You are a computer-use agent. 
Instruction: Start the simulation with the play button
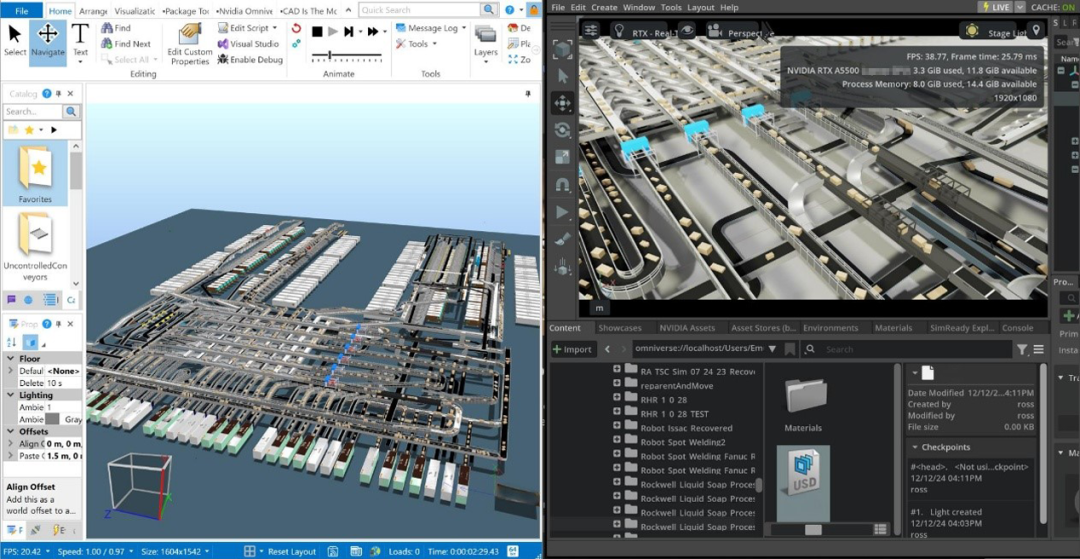point(333,32)
